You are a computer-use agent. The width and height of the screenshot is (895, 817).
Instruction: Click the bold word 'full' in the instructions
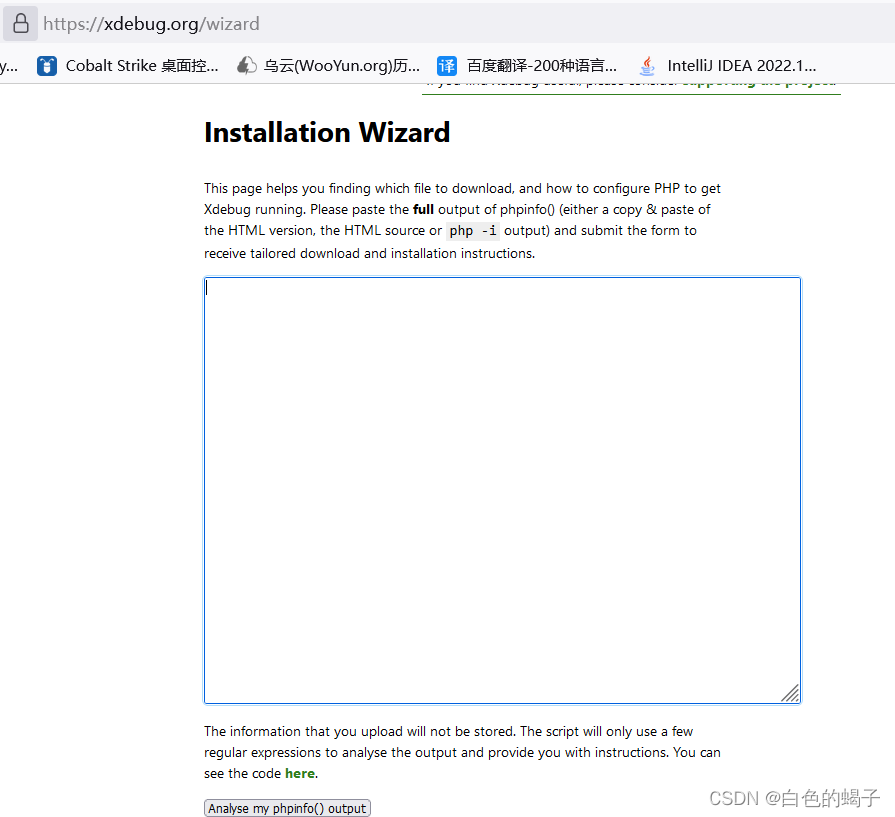[x=423, y=210]
